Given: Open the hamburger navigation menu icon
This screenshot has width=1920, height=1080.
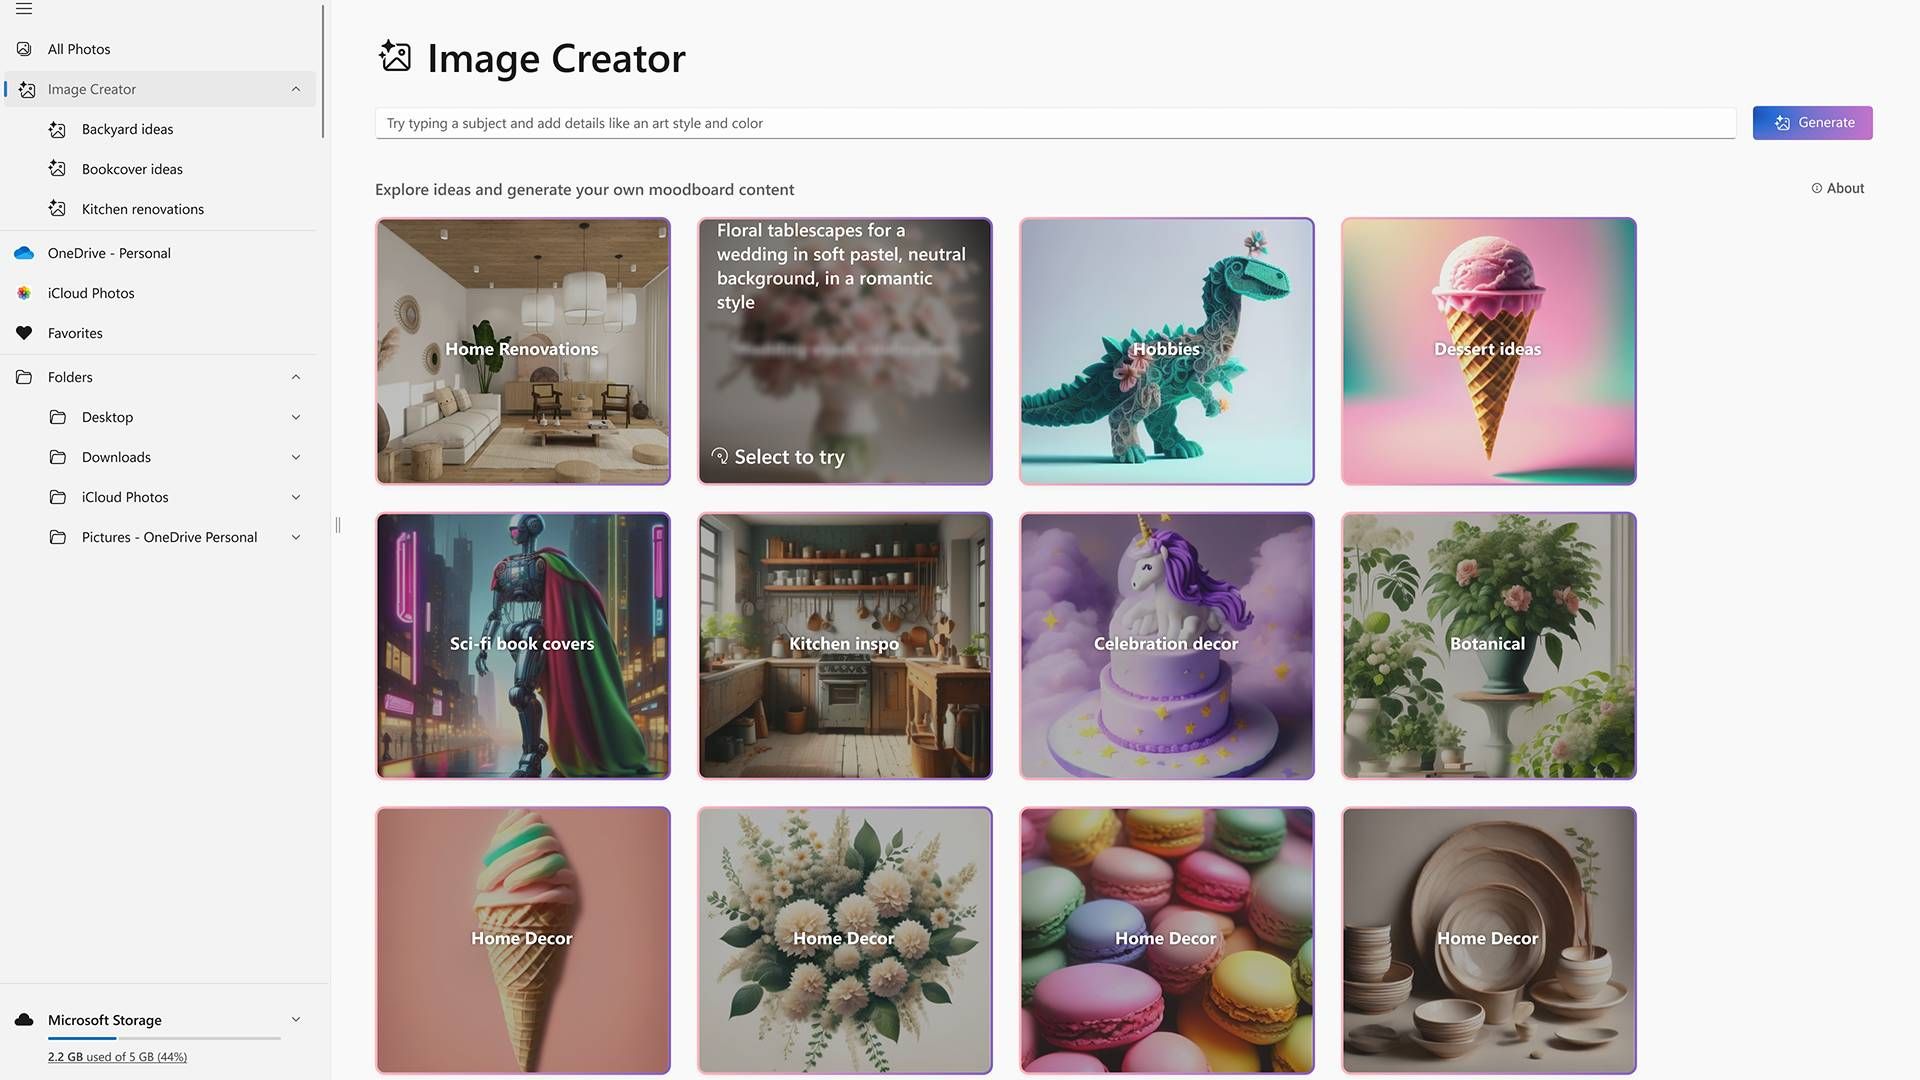Looking at the screenshot, I should click(x=24, y=9).
